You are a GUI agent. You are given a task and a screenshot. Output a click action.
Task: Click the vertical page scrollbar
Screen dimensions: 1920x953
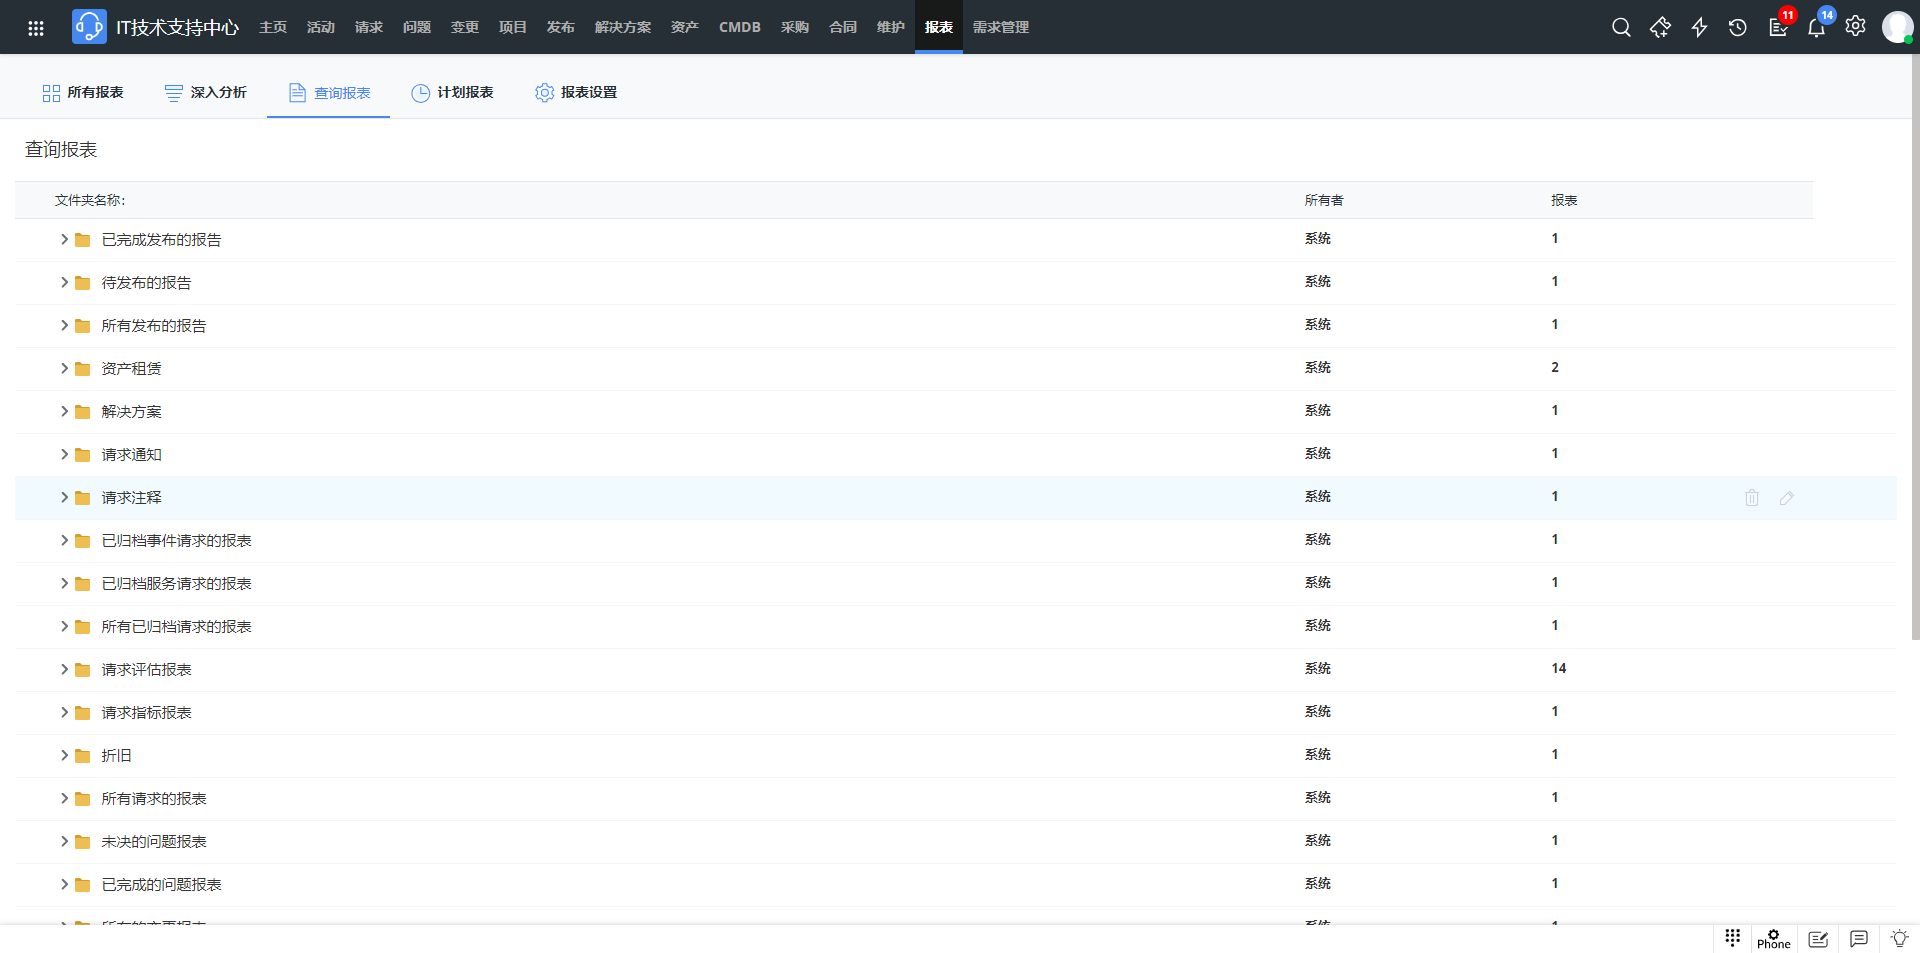click(x=1915, y=347)
